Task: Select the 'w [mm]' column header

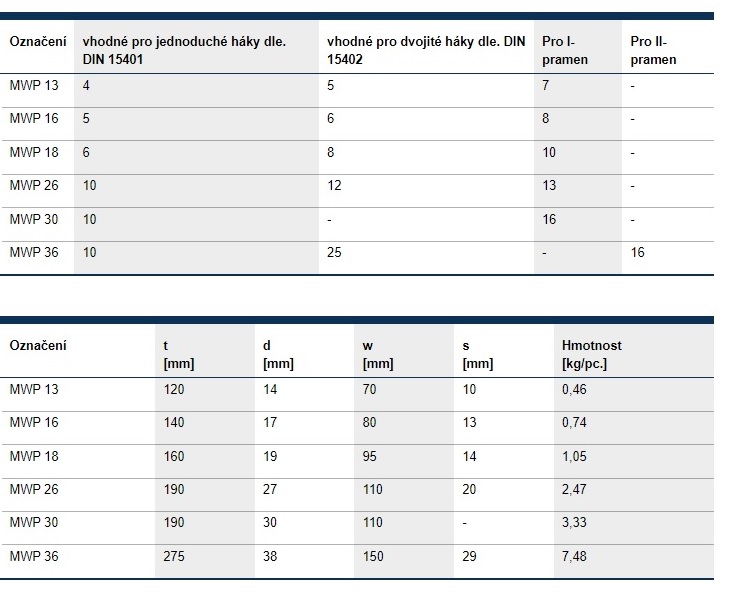Action: pyautogui.click(x=378, y=355)
